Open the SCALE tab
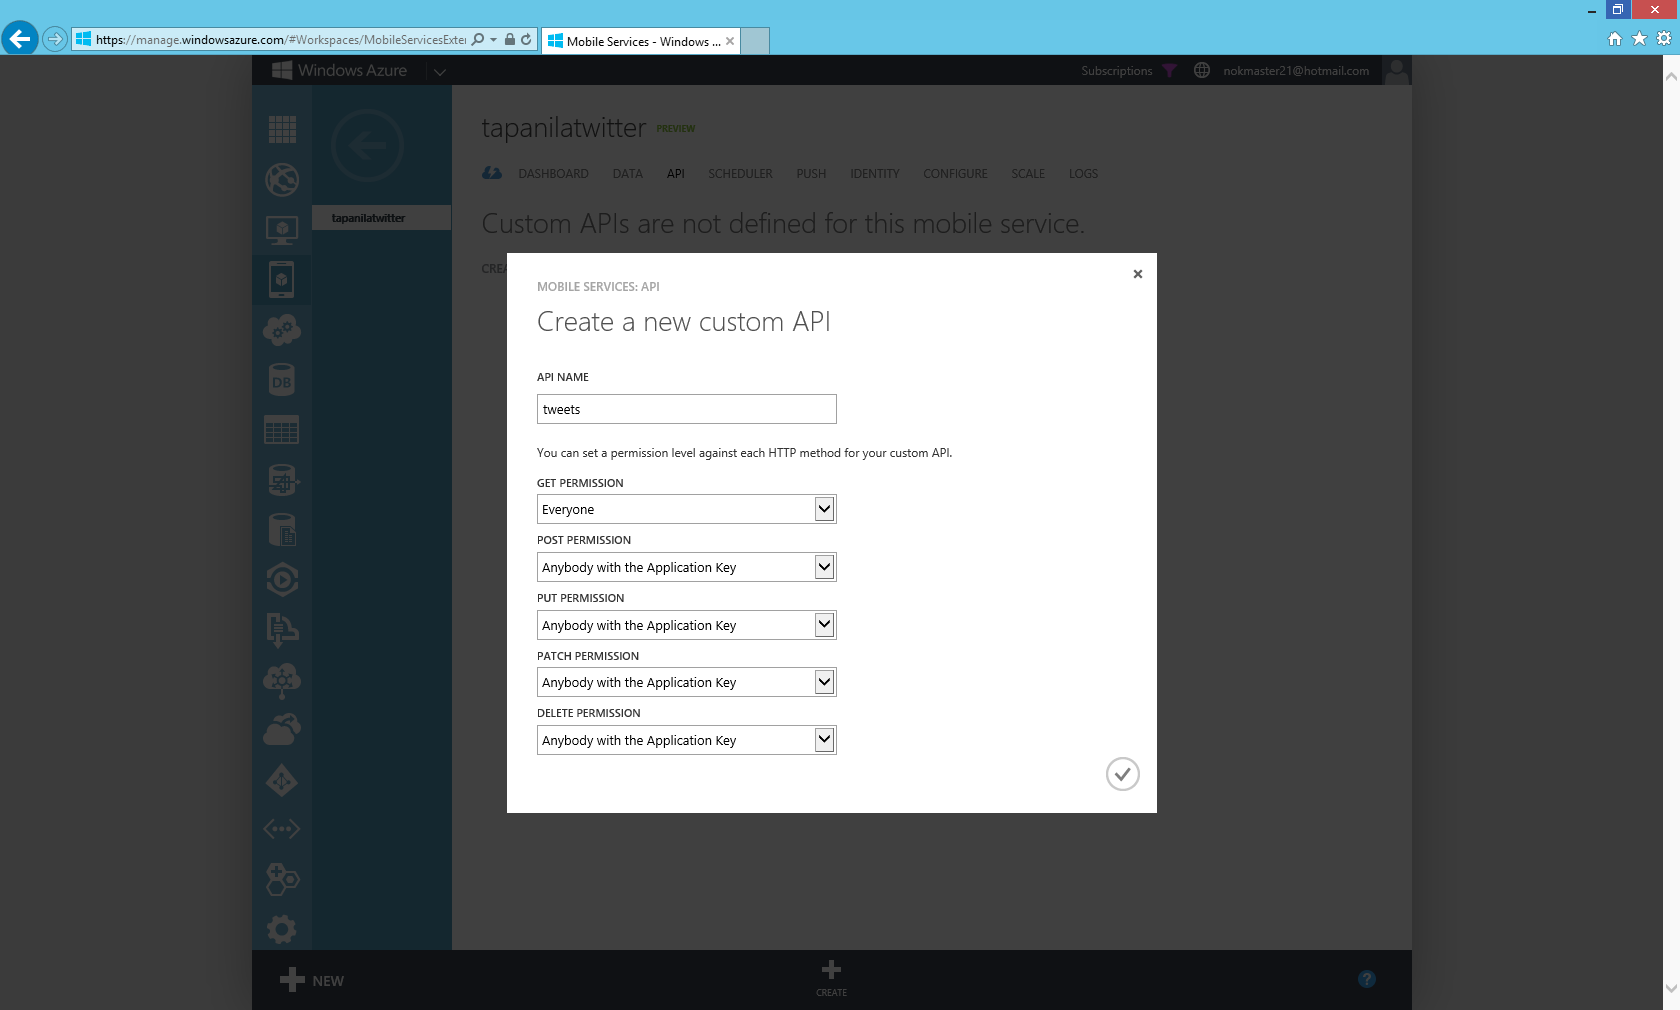This screenshot has width=1680, height=1010. point(1027,174)
